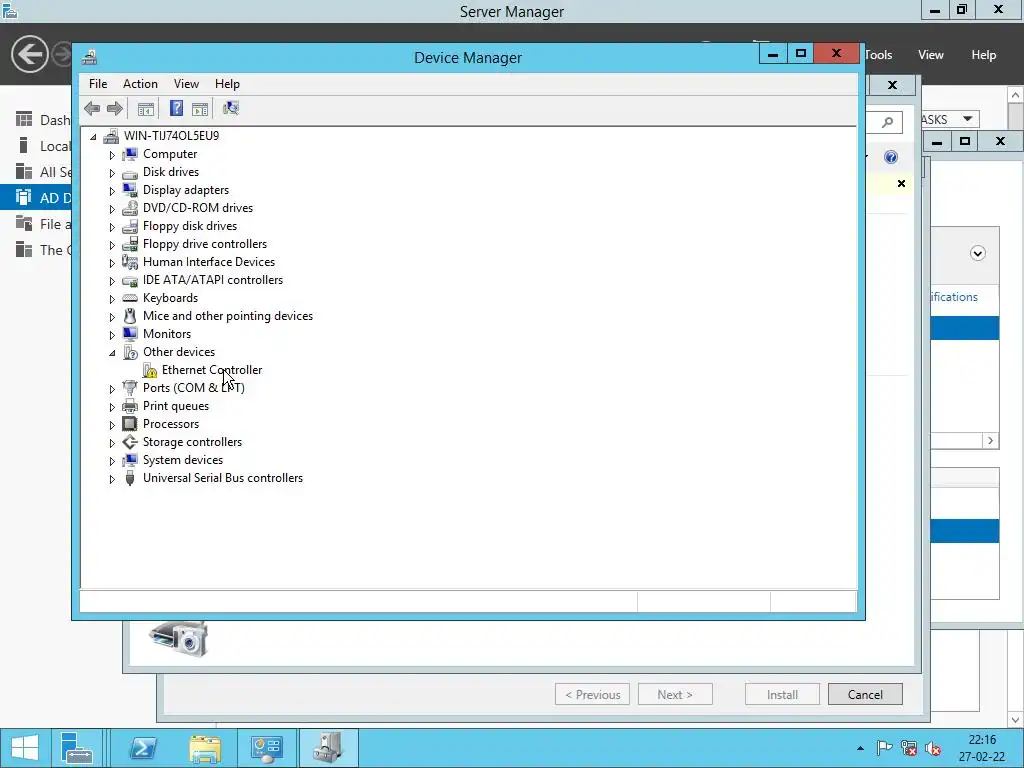Click the Forward arrow in Device Manager toolbar
The image size is (1024, 768).
[114, 108]
